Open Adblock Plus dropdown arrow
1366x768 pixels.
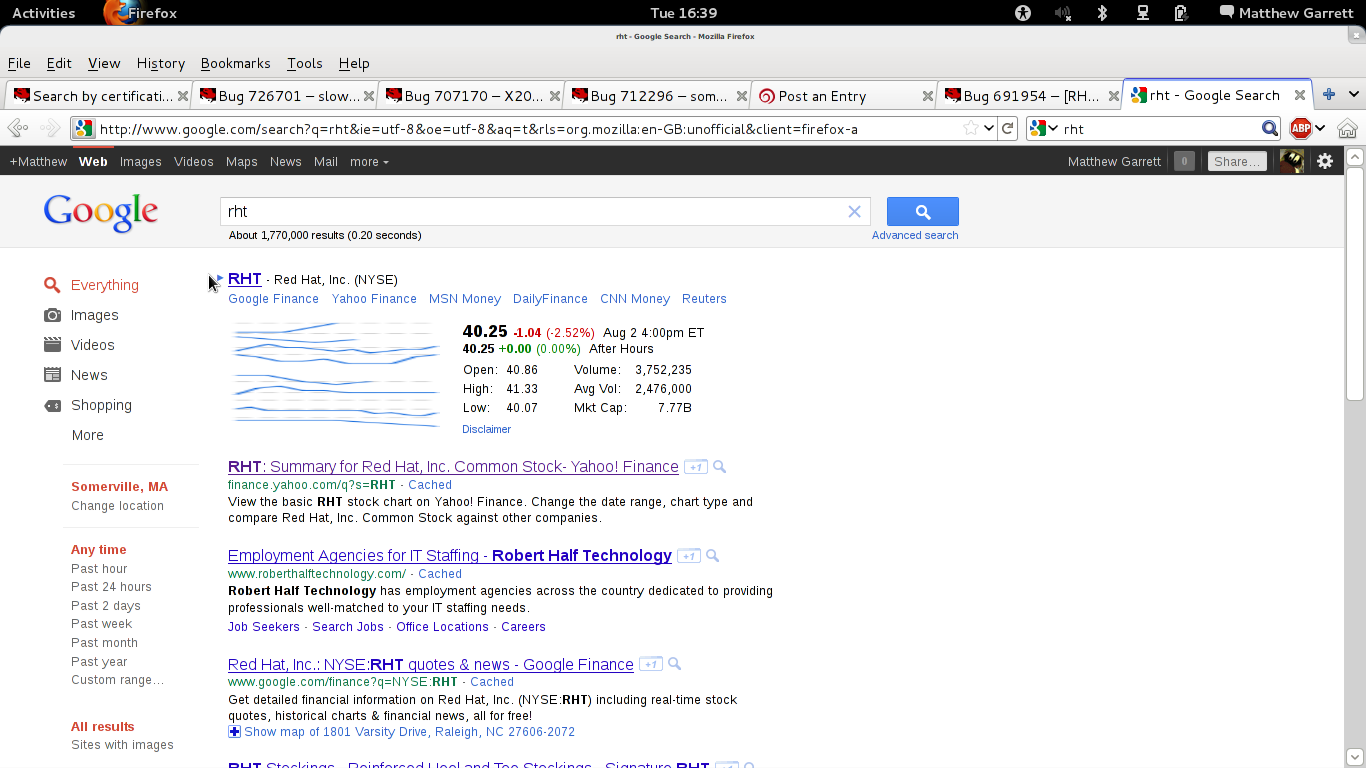pos(1320,128)
